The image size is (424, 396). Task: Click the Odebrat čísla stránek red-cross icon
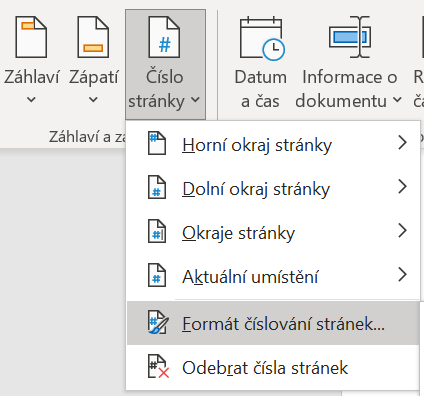(x=158, y=367)
